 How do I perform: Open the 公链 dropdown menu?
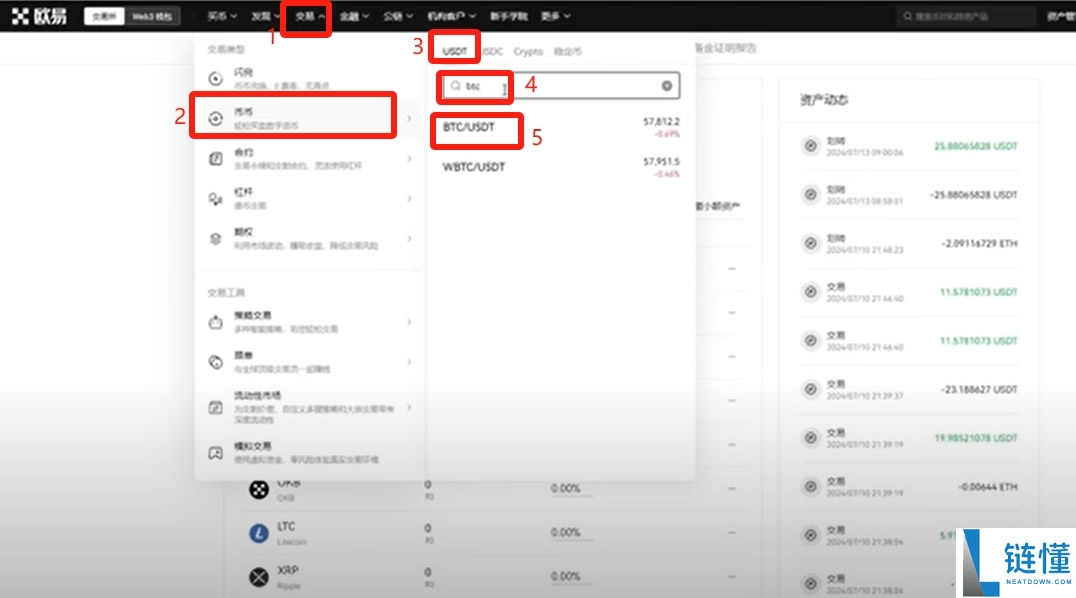coord(398,16)
